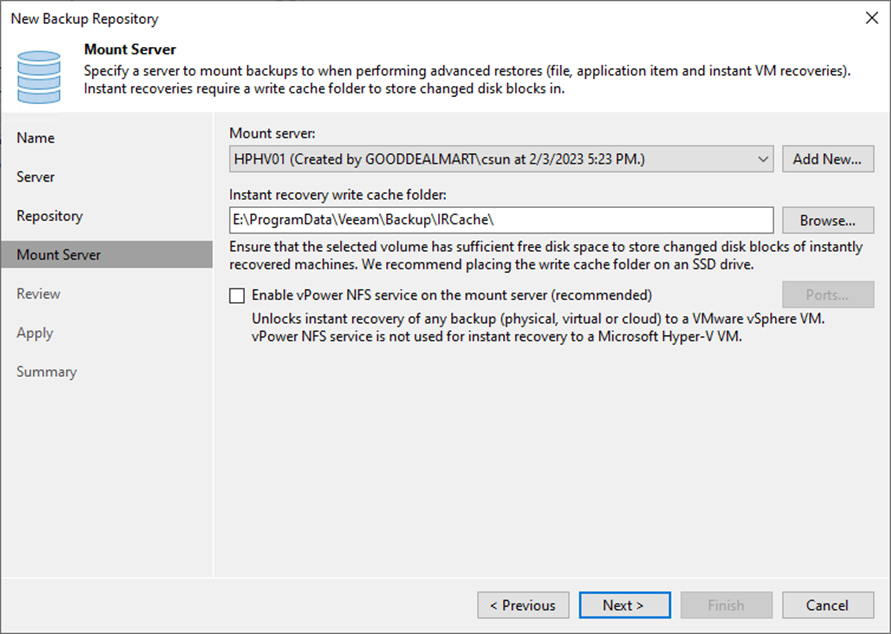The width and height of the screenshot is (891, 634).
Task: Click the backup repository database icon
Action: pos(38,71)
